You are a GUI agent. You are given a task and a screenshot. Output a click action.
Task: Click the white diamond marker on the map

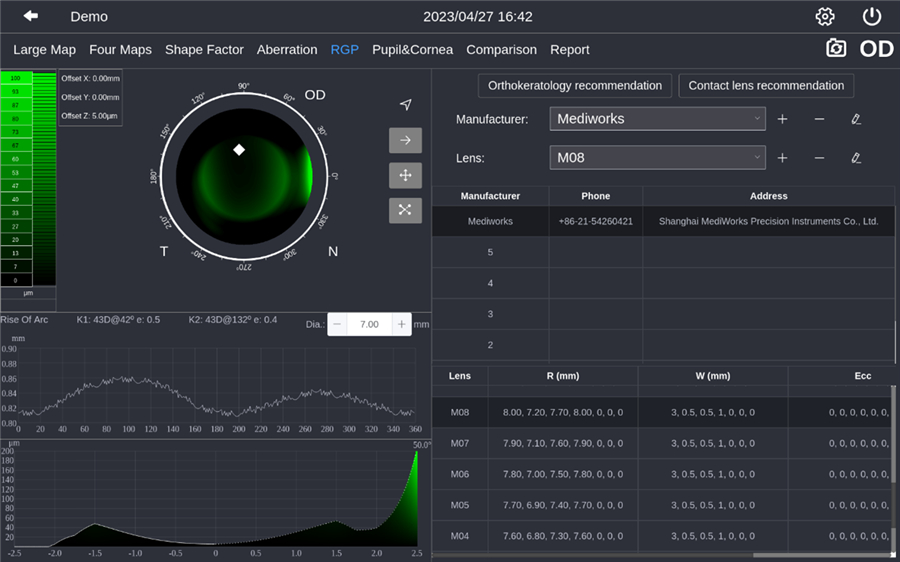tap(239, 150)
